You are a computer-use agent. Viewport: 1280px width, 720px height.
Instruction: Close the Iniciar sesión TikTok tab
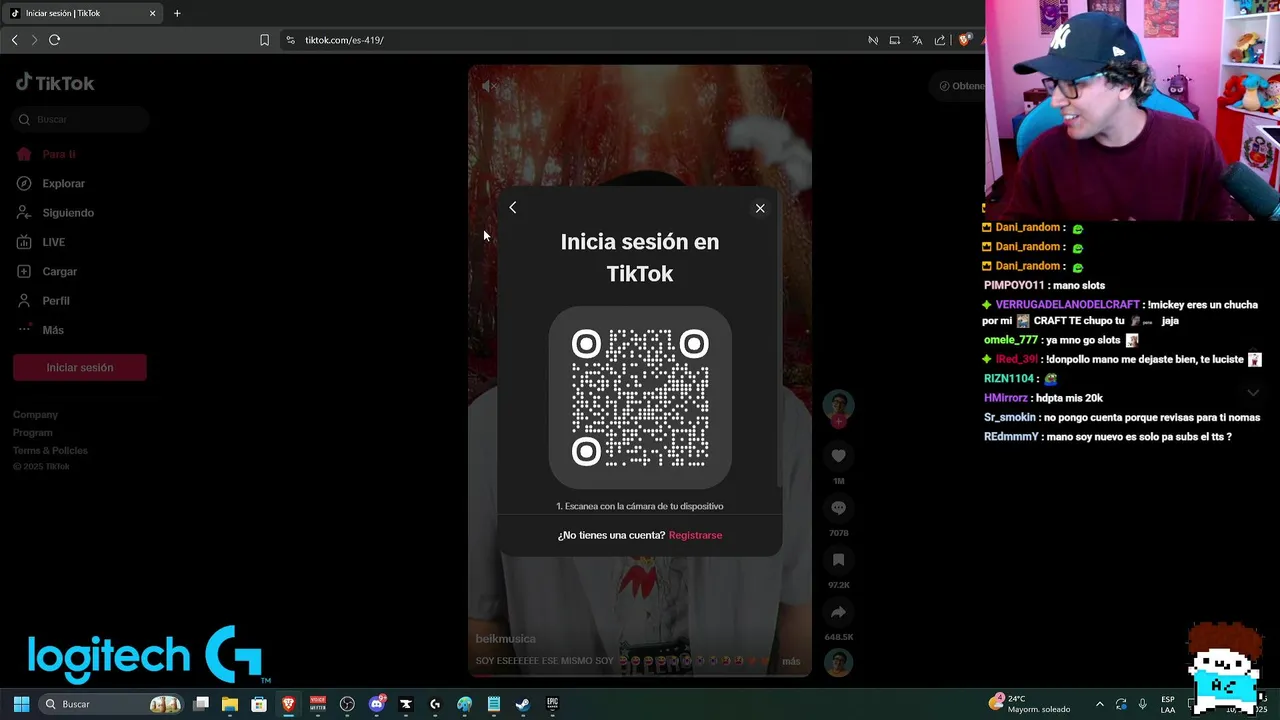[x=153, y=13]
